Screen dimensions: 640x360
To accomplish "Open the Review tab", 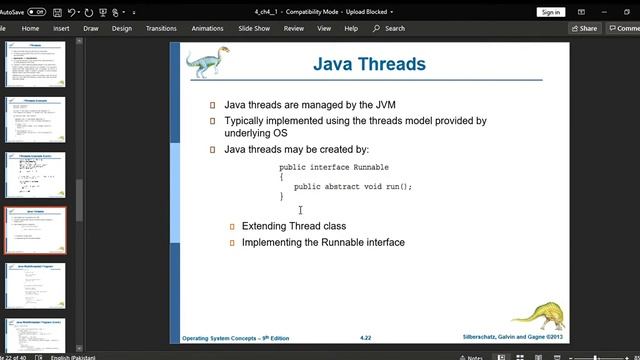I will click(294, 28).
